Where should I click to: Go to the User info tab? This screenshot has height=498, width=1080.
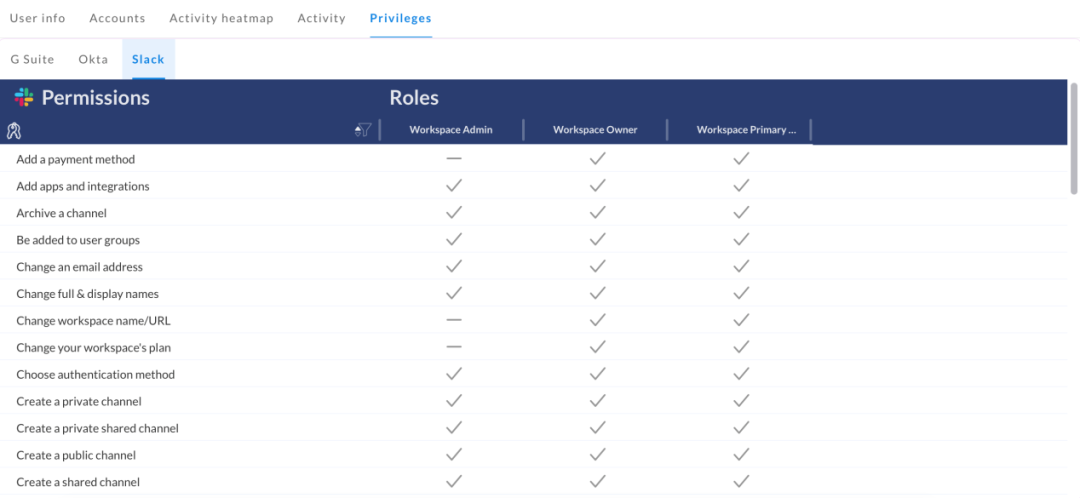38,18
